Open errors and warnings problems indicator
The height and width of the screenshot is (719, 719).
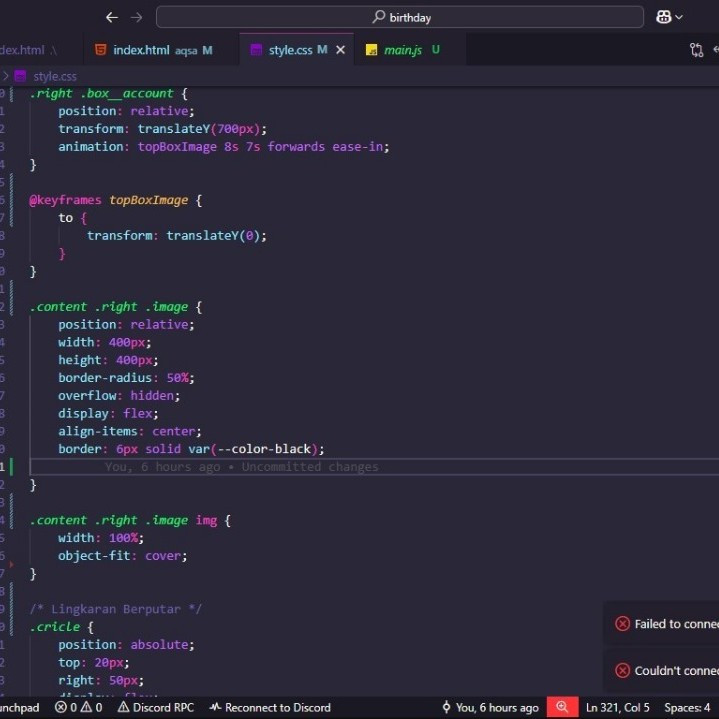tap(78, 707)
